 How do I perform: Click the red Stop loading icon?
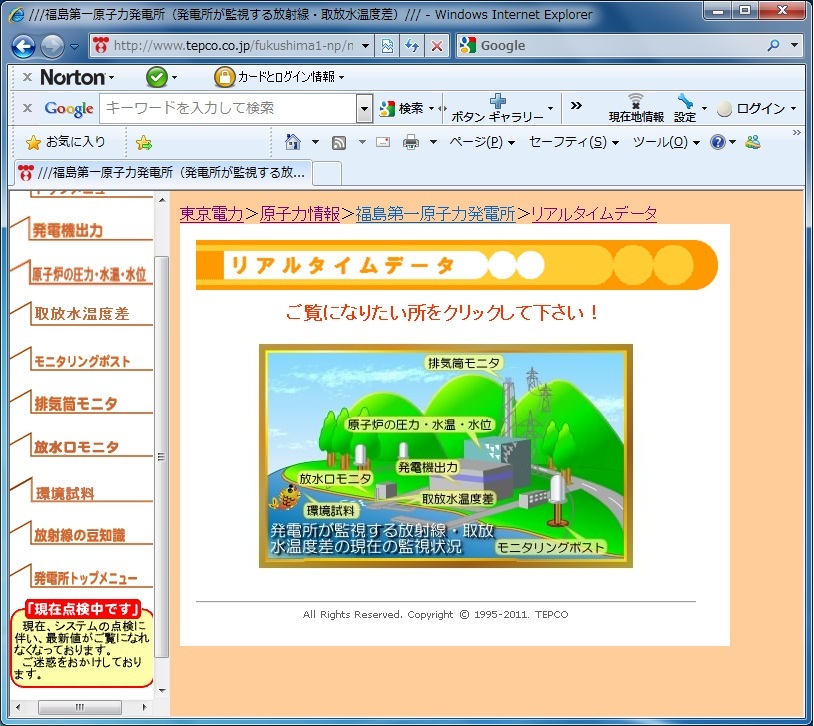(437, 46)
